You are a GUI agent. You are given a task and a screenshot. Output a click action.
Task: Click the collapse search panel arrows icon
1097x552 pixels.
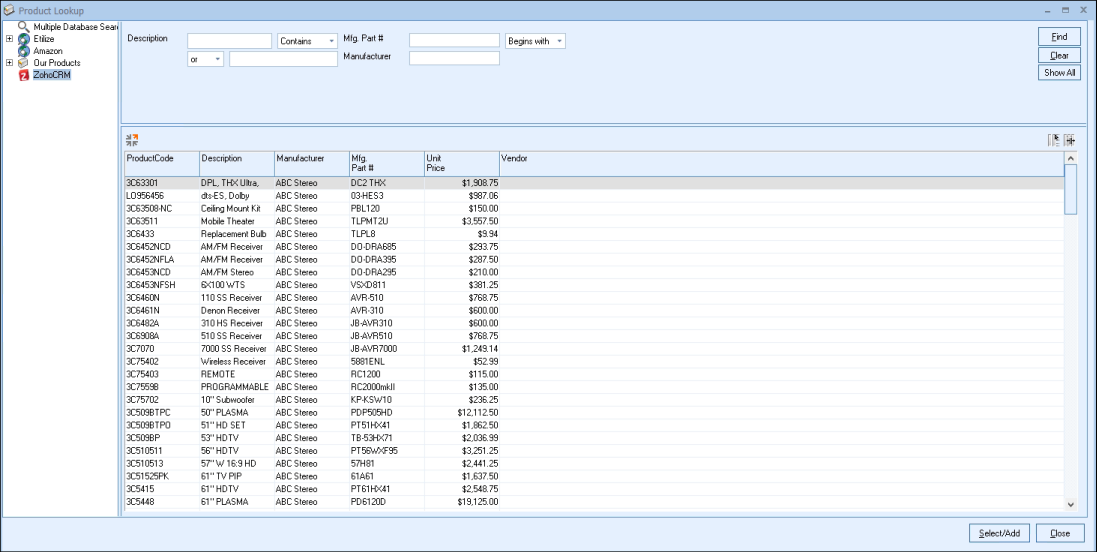[132, 140]
